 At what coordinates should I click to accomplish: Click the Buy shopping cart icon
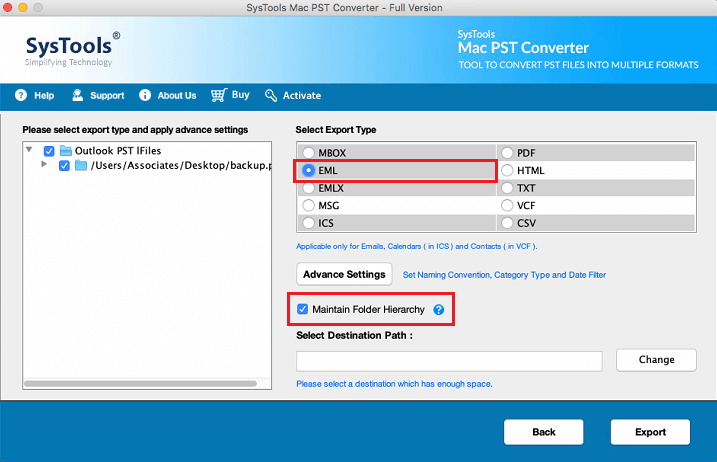tap(219, 95)
